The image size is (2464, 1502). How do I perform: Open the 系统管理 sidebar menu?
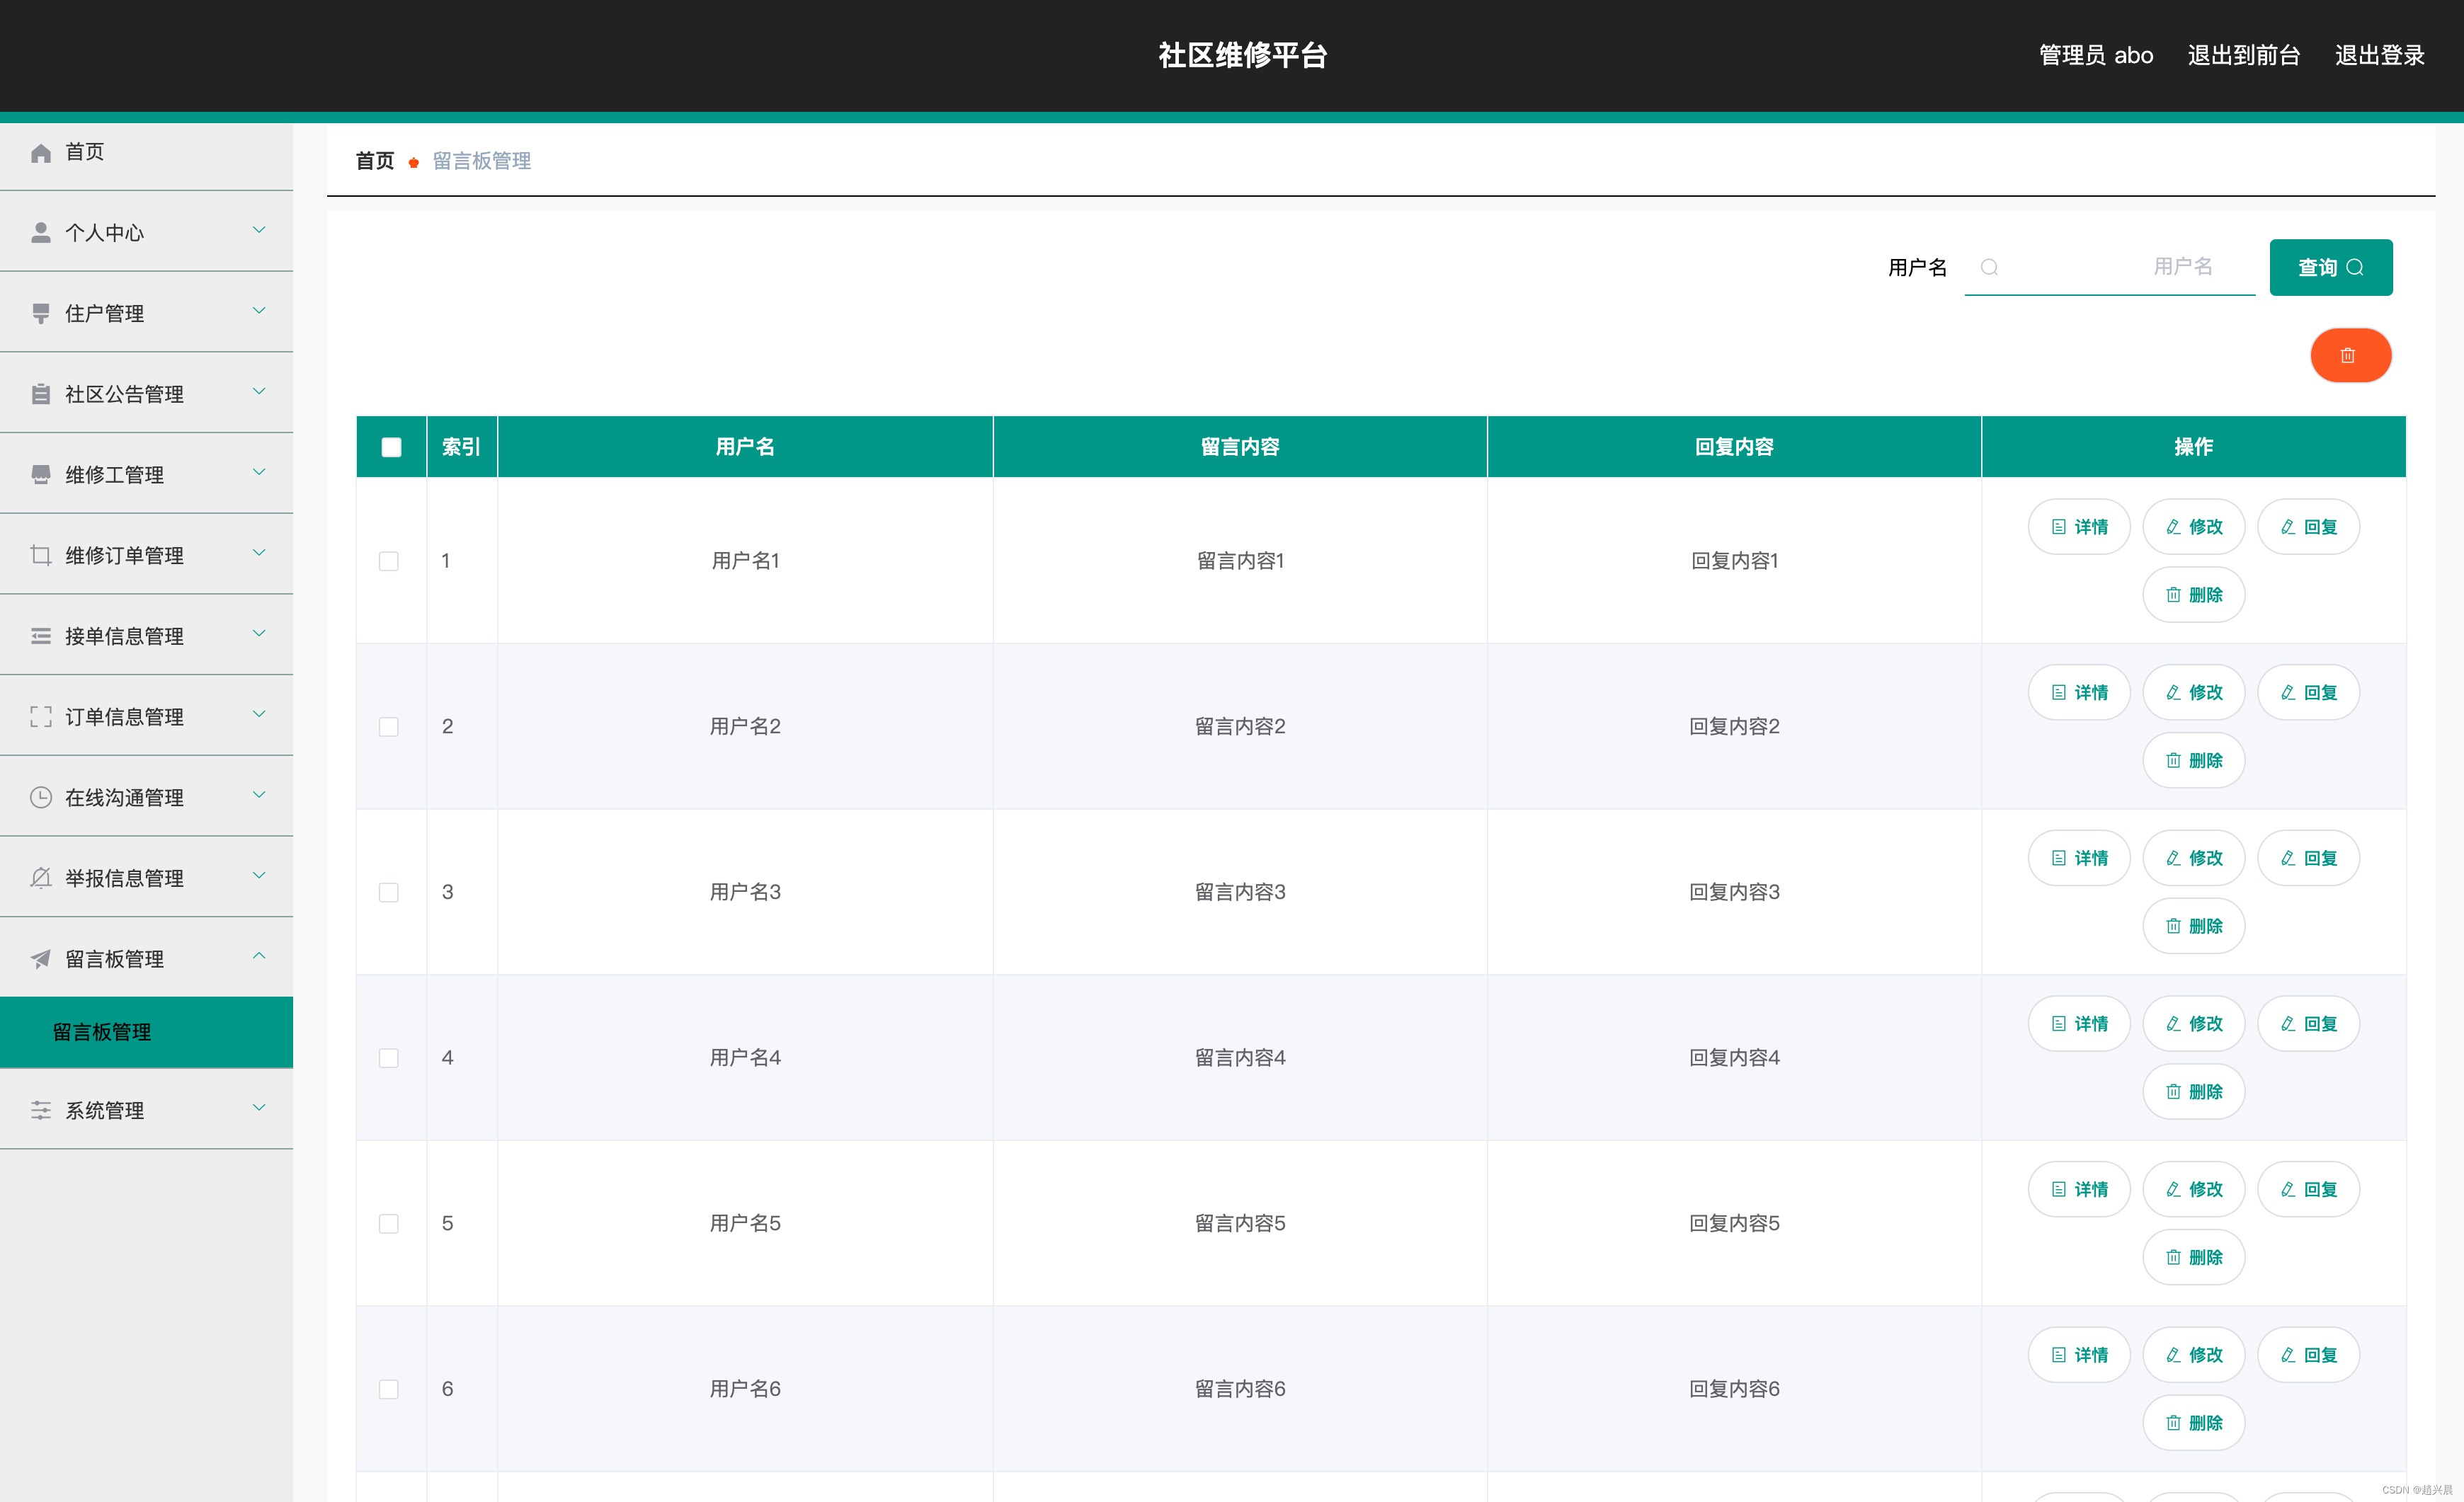[146, 1110]
